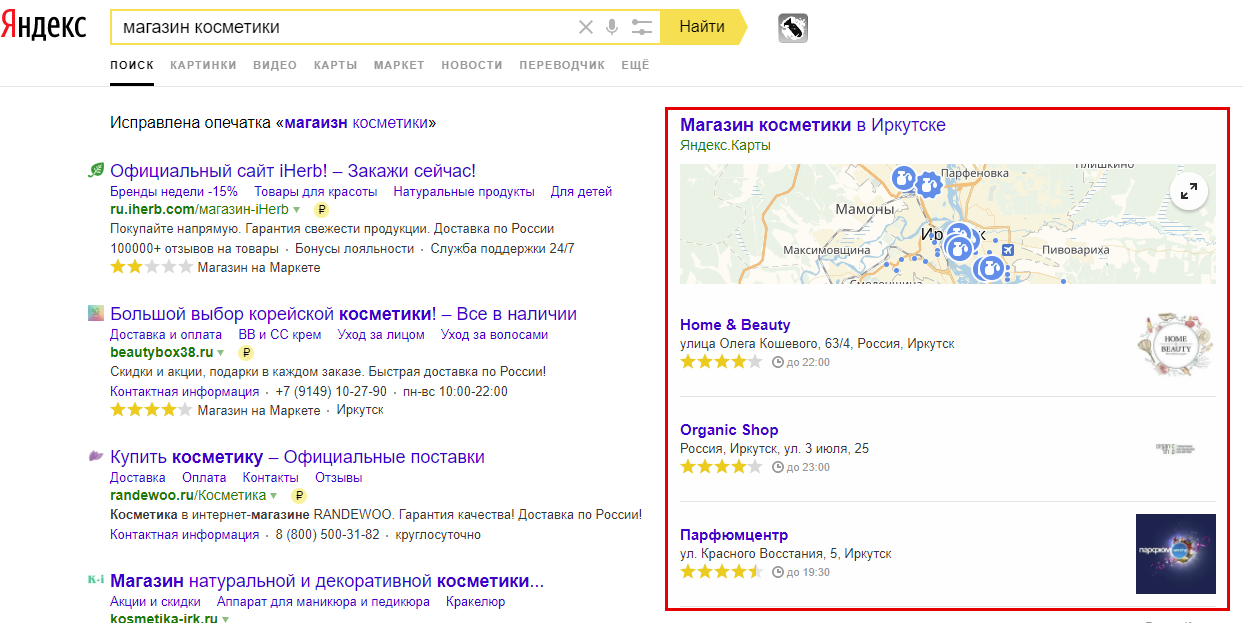Open the Кракелюр sitelink

tap(475, 601)
